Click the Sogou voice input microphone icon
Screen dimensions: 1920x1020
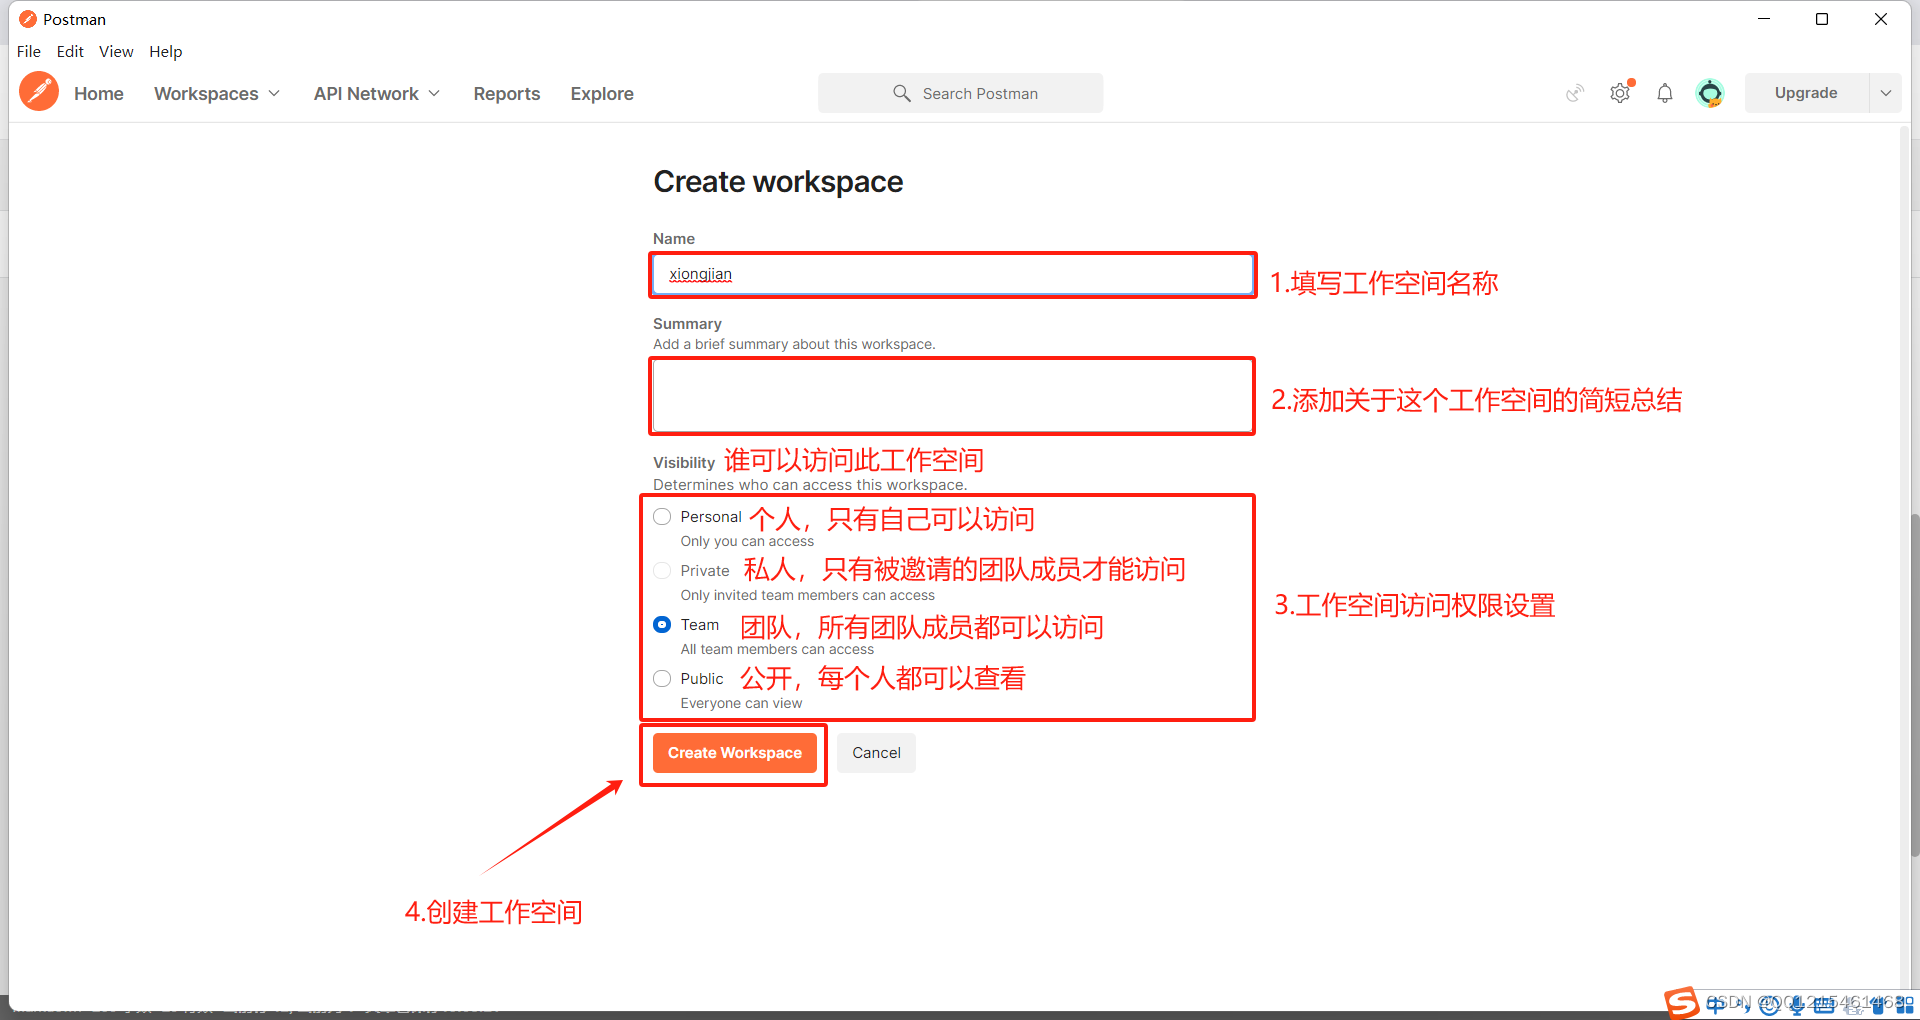(1797, 1004)
